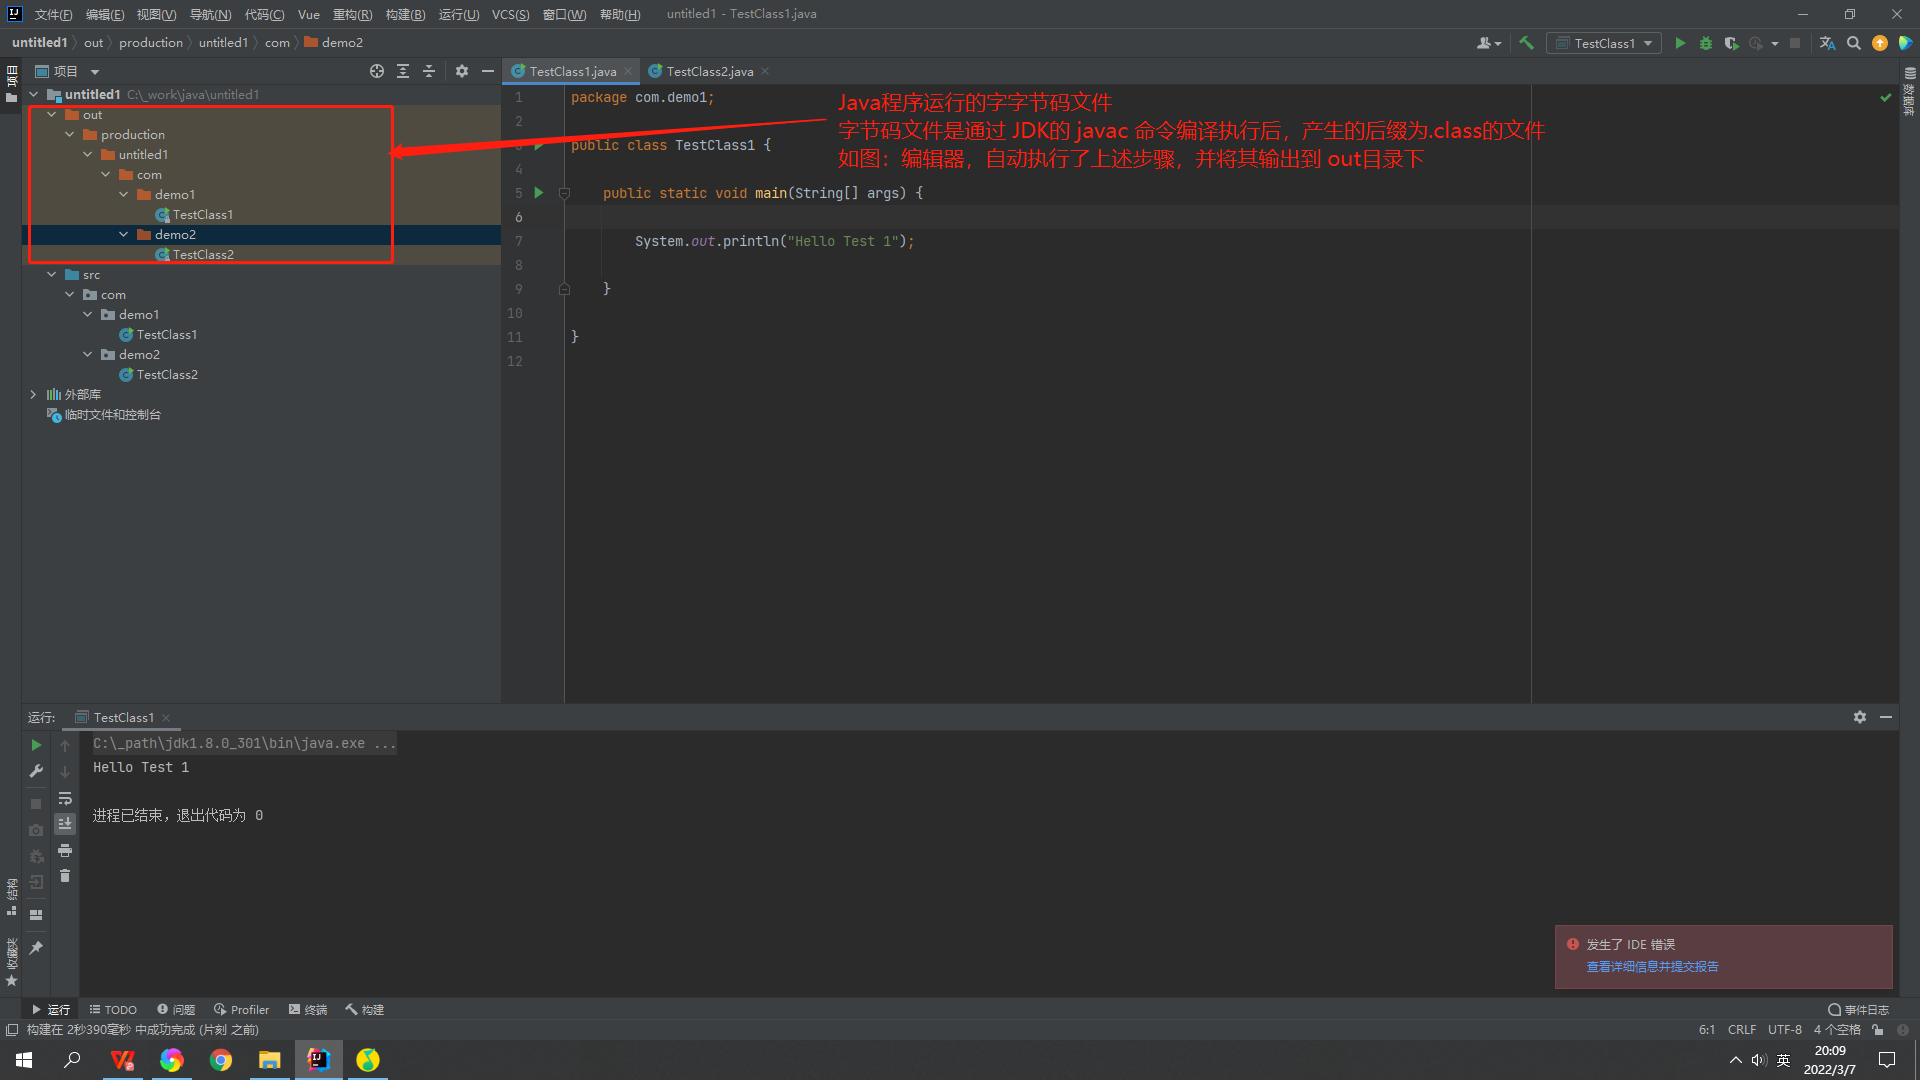Click the restore layout icon in the run panel
Screen dimensions: 1920x1080
point(36,915)
